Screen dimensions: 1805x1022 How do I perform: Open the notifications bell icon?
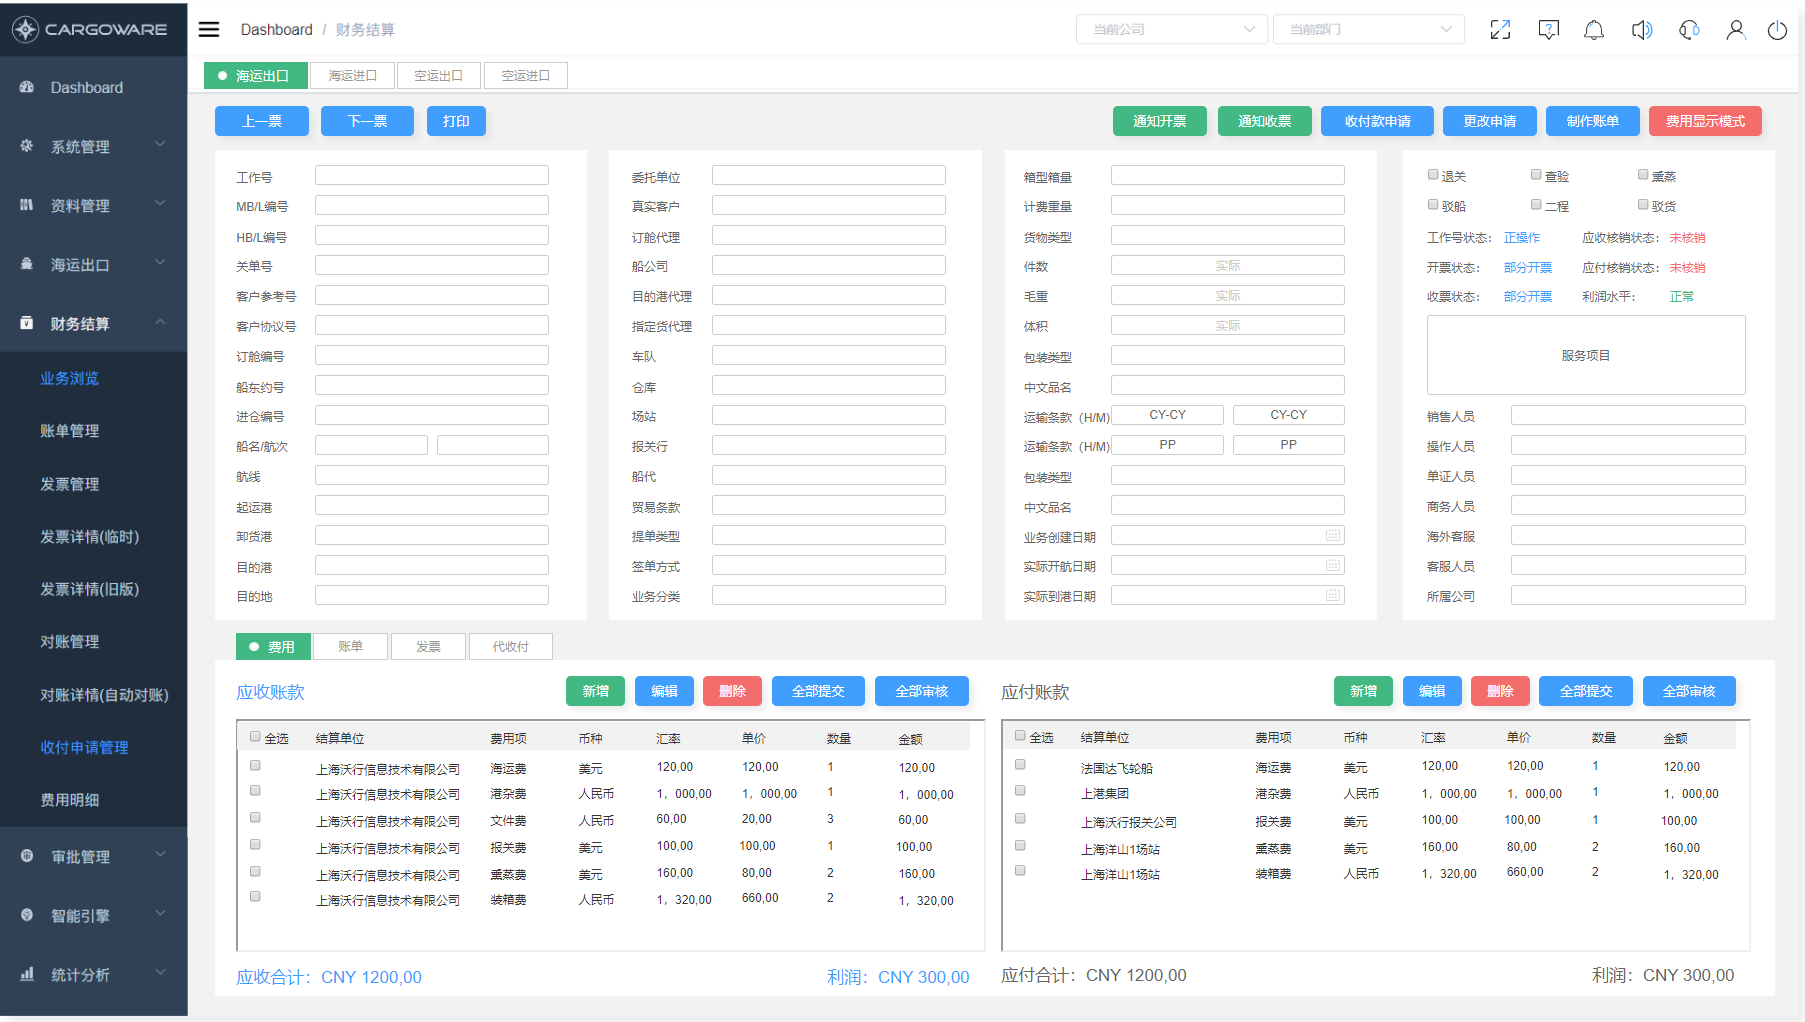[1594, 30]
